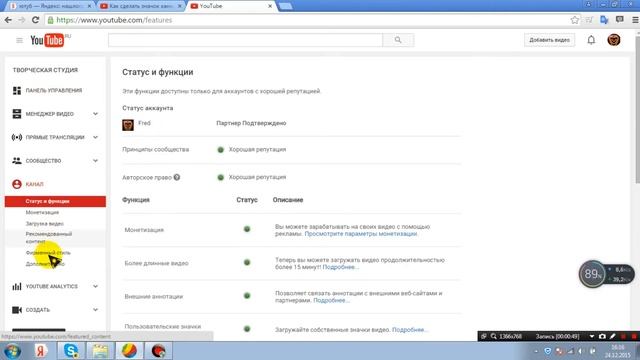Viewport: 640px width, 360px height.
Task: Click in the YouTube search field
Action: coord(245,40)
